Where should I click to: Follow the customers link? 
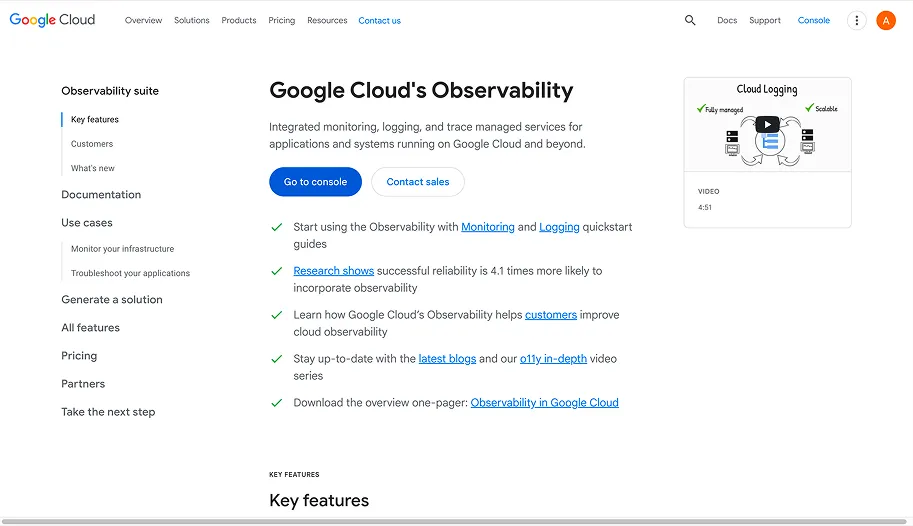[551, 315]
